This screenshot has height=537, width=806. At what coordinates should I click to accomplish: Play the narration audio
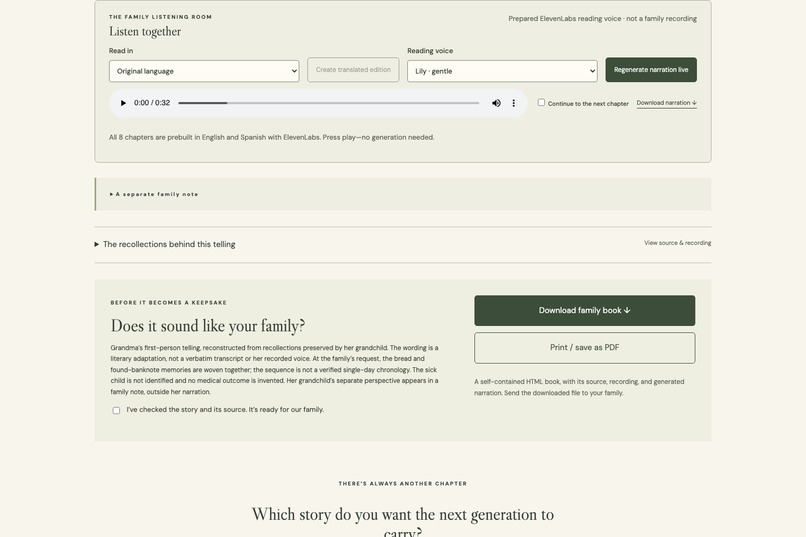tap(123, 103)
